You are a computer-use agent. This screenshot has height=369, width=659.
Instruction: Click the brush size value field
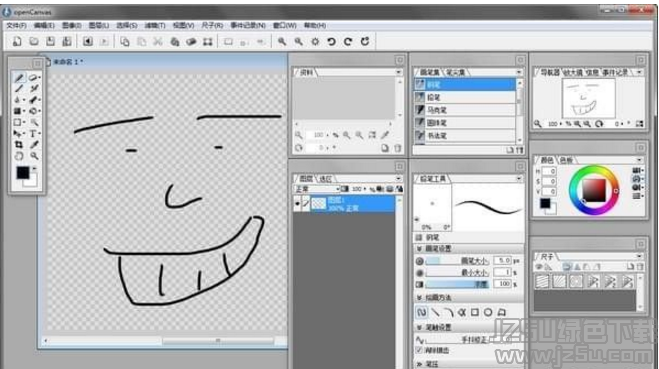[x=502, y=261]
